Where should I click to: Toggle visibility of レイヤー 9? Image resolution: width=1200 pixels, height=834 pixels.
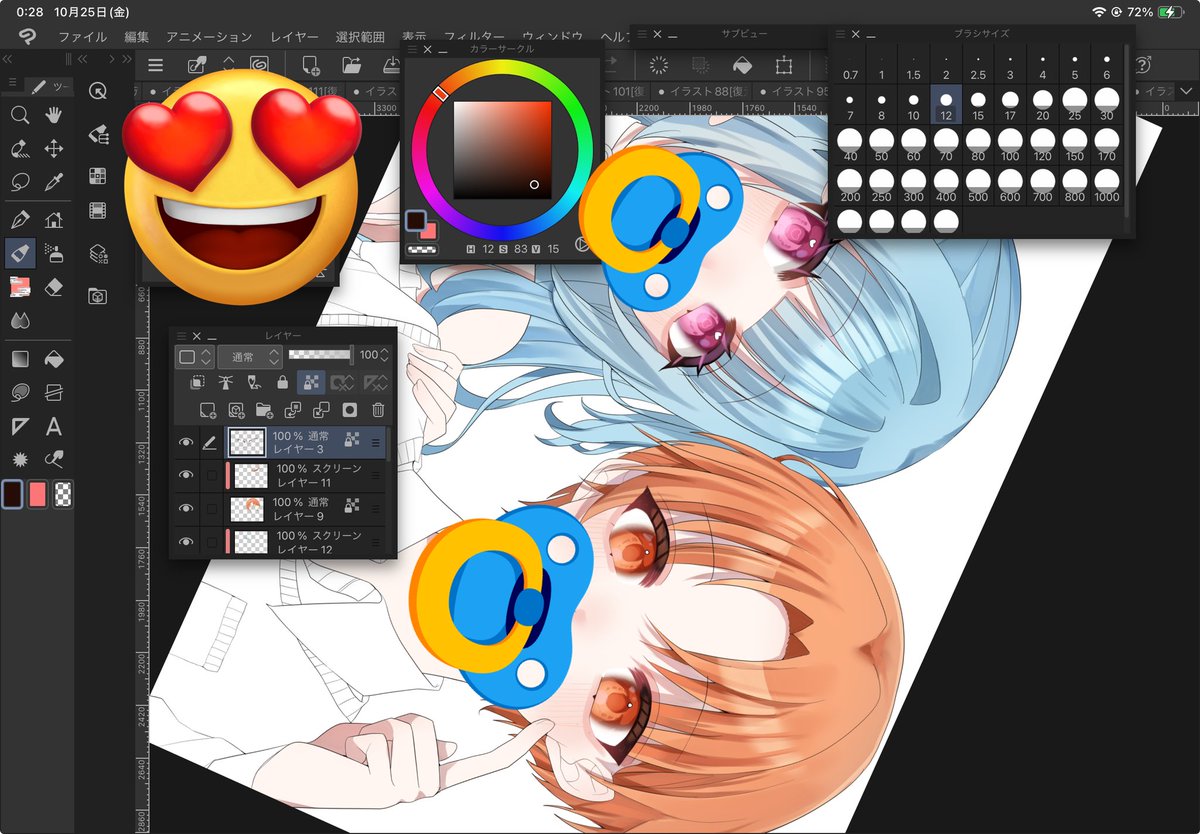pos(185,509)
